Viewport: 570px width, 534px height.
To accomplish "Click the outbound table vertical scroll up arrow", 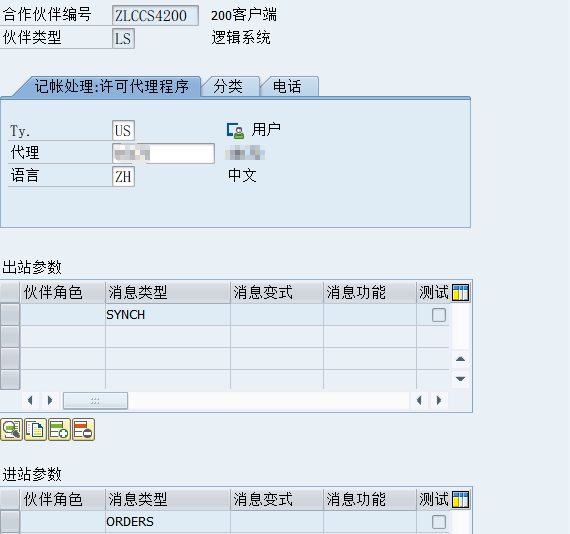I will pos(461,359).
